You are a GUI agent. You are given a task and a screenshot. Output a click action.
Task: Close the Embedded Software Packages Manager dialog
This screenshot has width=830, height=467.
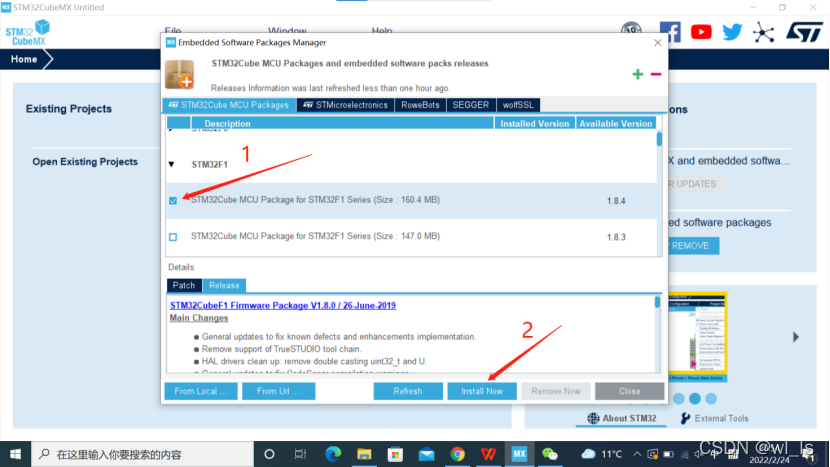tap(657, 42)
